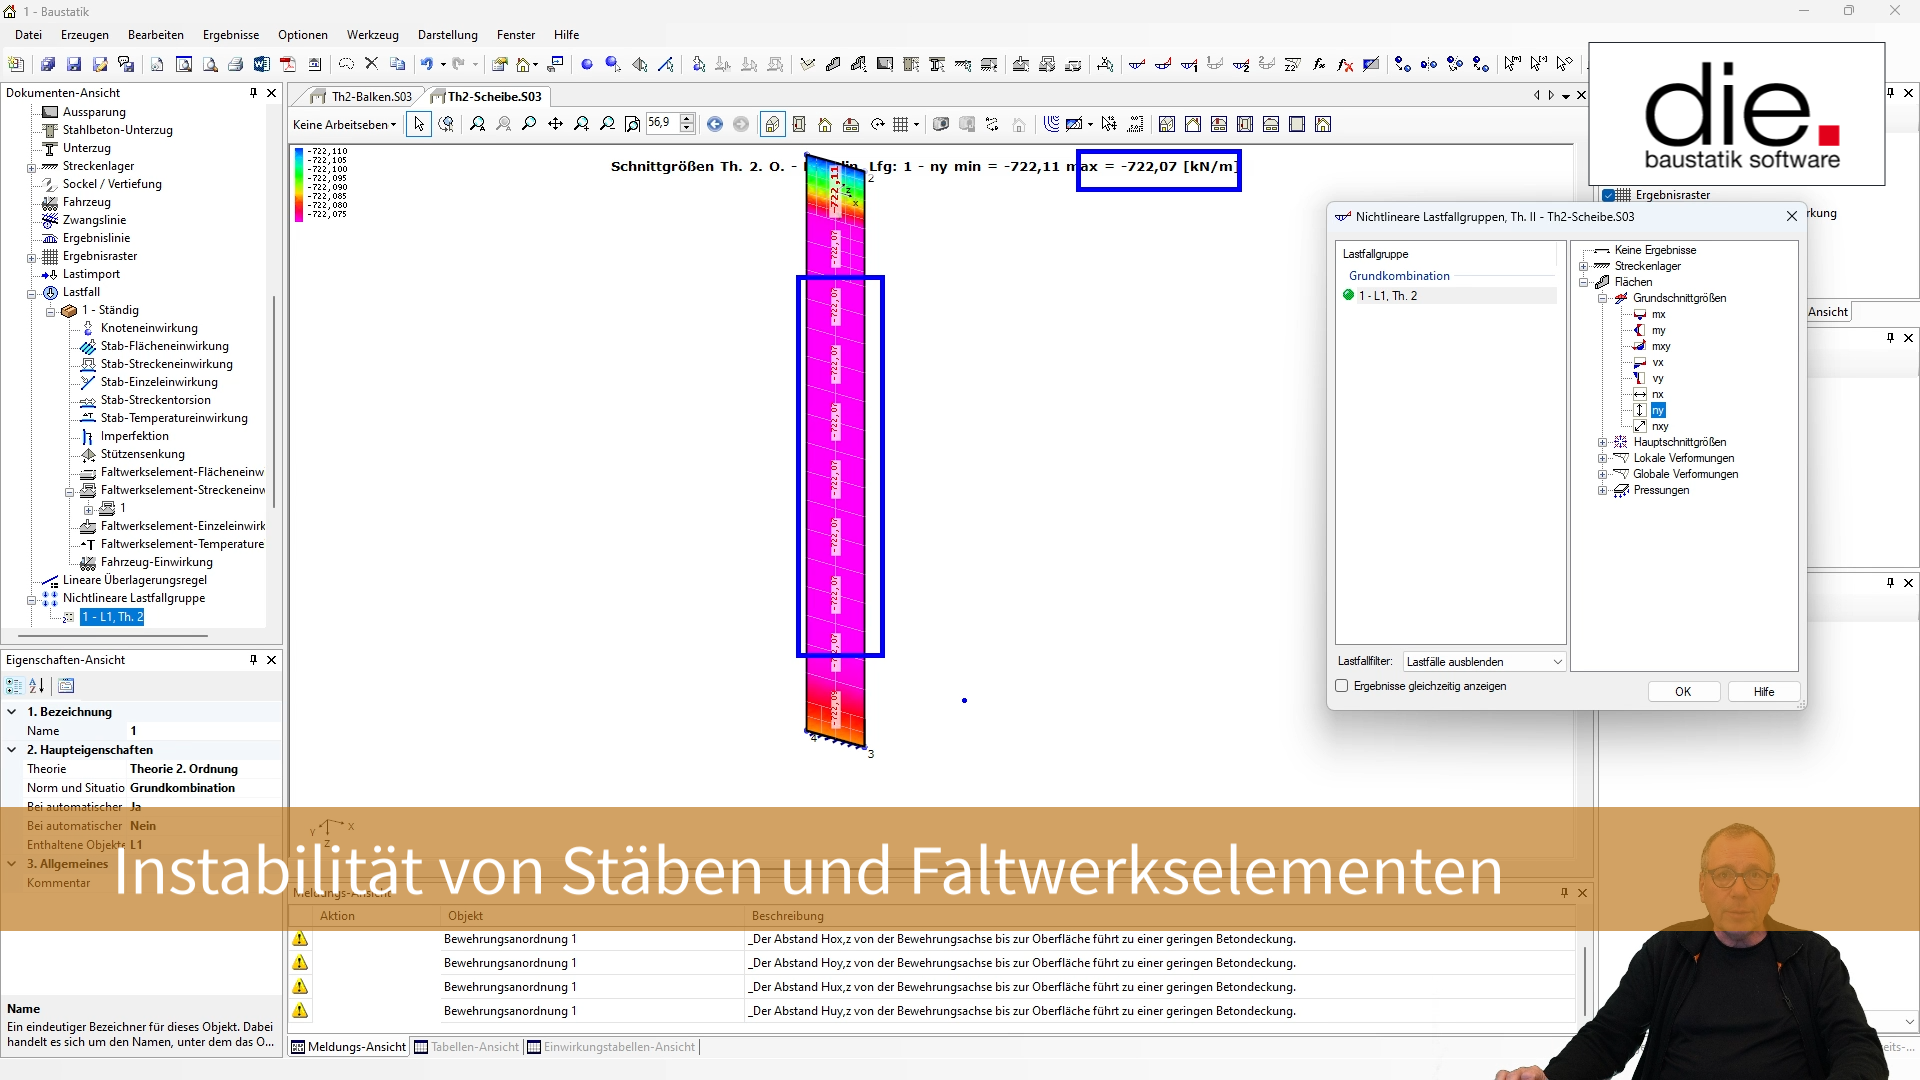The width and height of the screenshot is (1920, 1080).
Task: Switch to Einwirkungstabellen-Ansicht tab
Action: click(611, 1047)
